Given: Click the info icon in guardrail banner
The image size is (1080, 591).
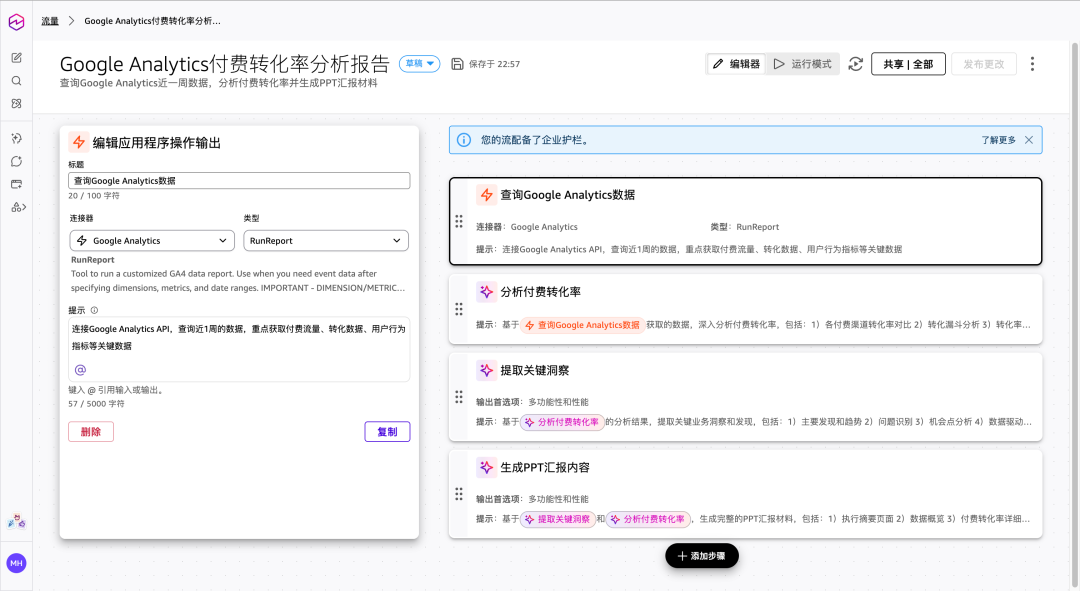Looking at the screenshot, I should pos(464,140).
